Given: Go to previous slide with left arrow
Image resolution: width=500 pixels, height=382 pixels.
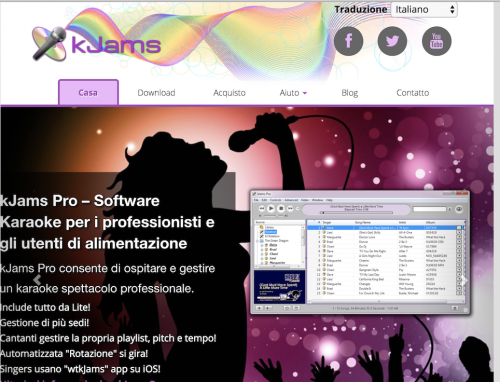Looking at the screenshot, I should coord(37,279).
